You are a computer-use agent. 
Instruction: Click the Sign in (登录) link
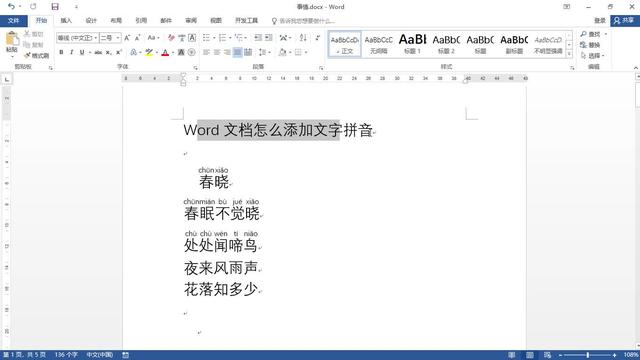click(x=600, y=20)
